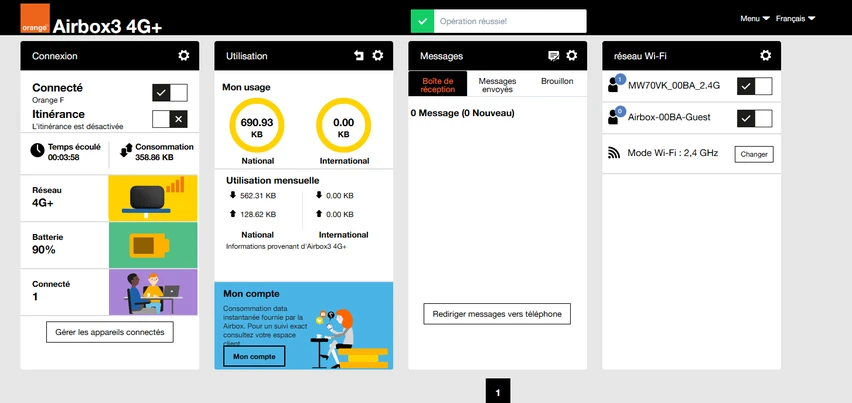
Task: Click the Orange F operator name
Action: pos(48,100)
